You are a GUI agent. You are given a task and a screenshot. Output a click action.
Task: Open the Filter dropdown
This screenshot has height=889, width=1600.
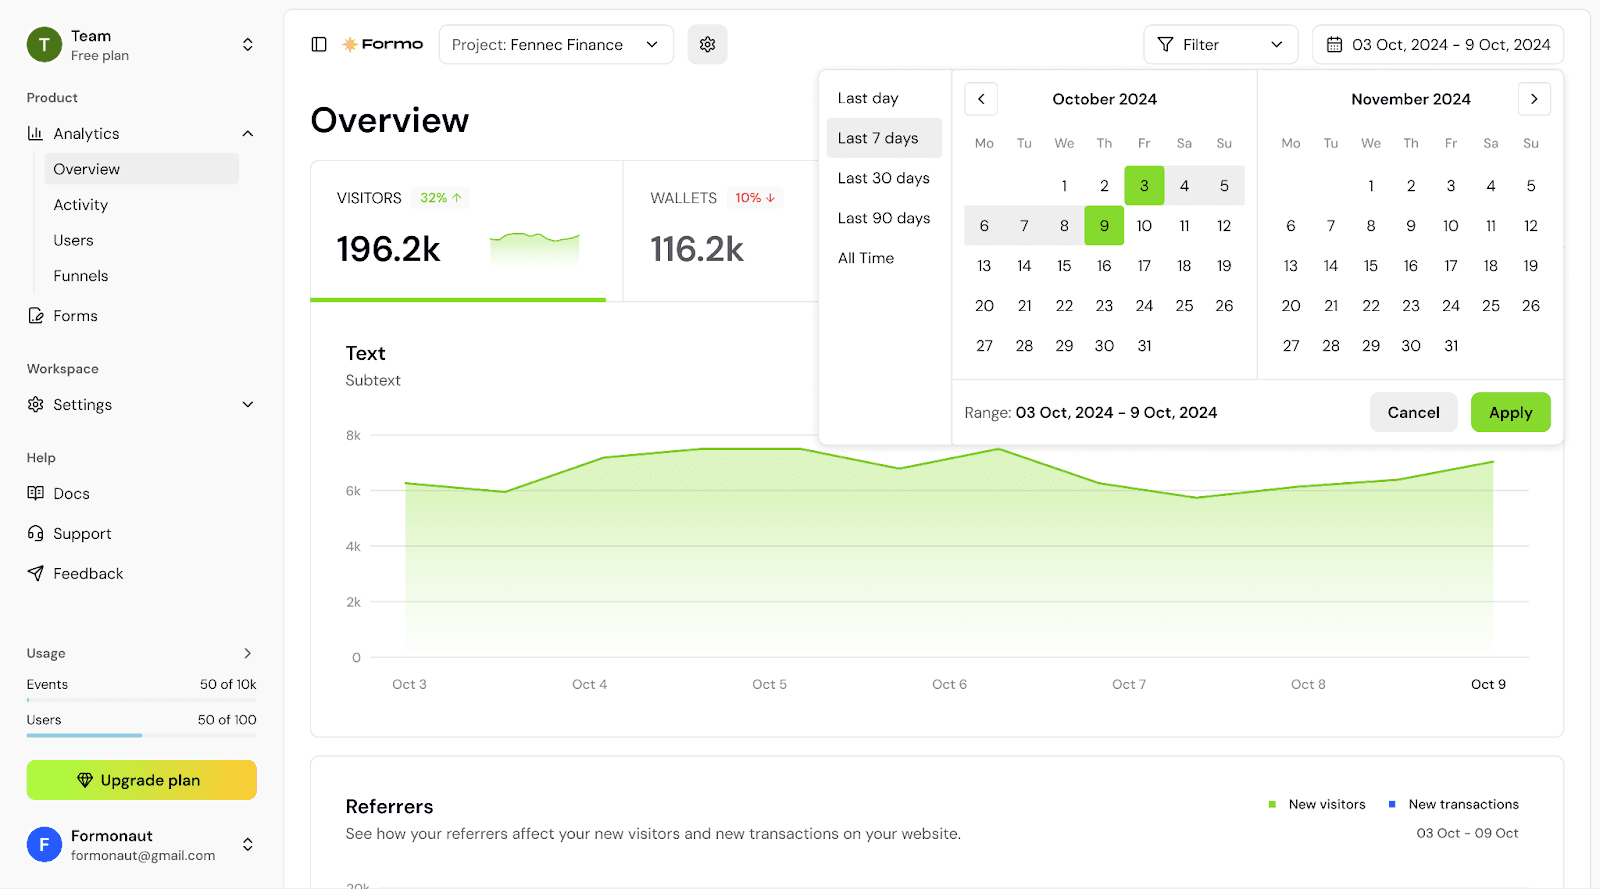point(1221,45)
